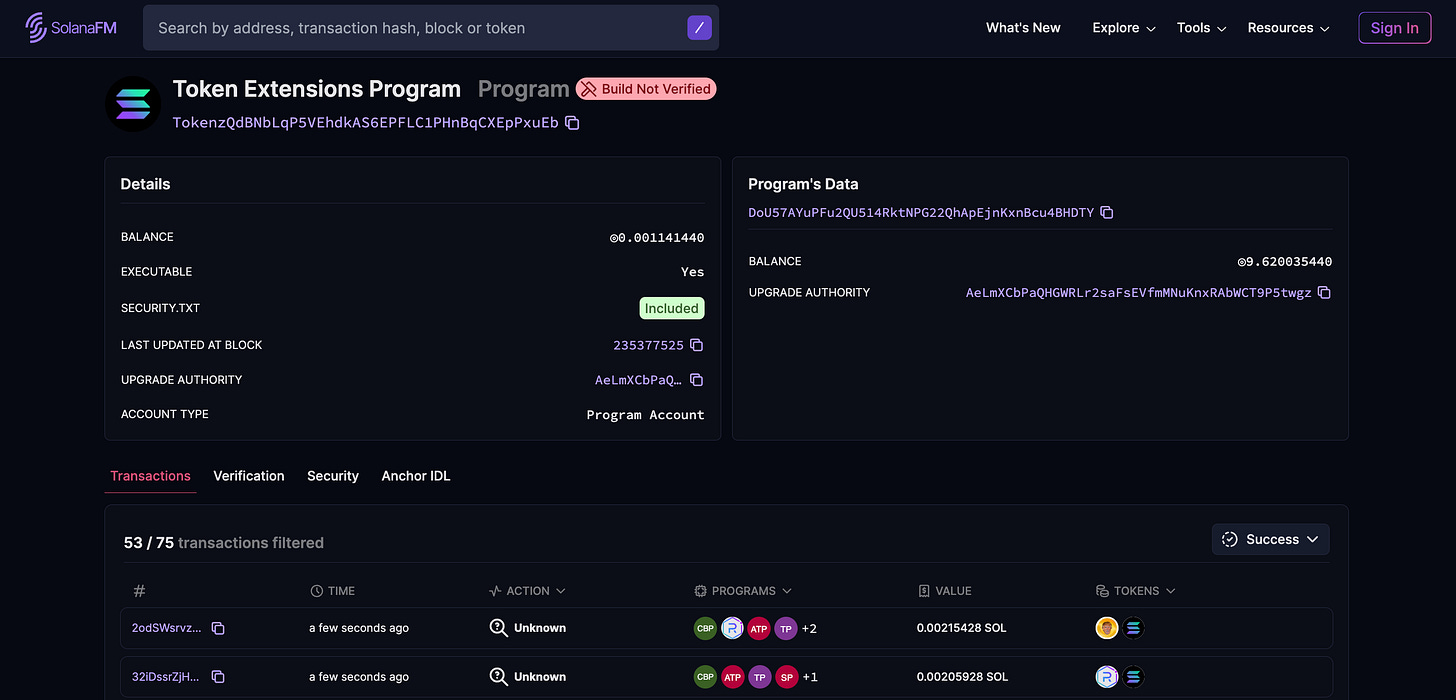Click the +2 more programs indicator
1456x700 pixels.
click(x=810, y=628)
